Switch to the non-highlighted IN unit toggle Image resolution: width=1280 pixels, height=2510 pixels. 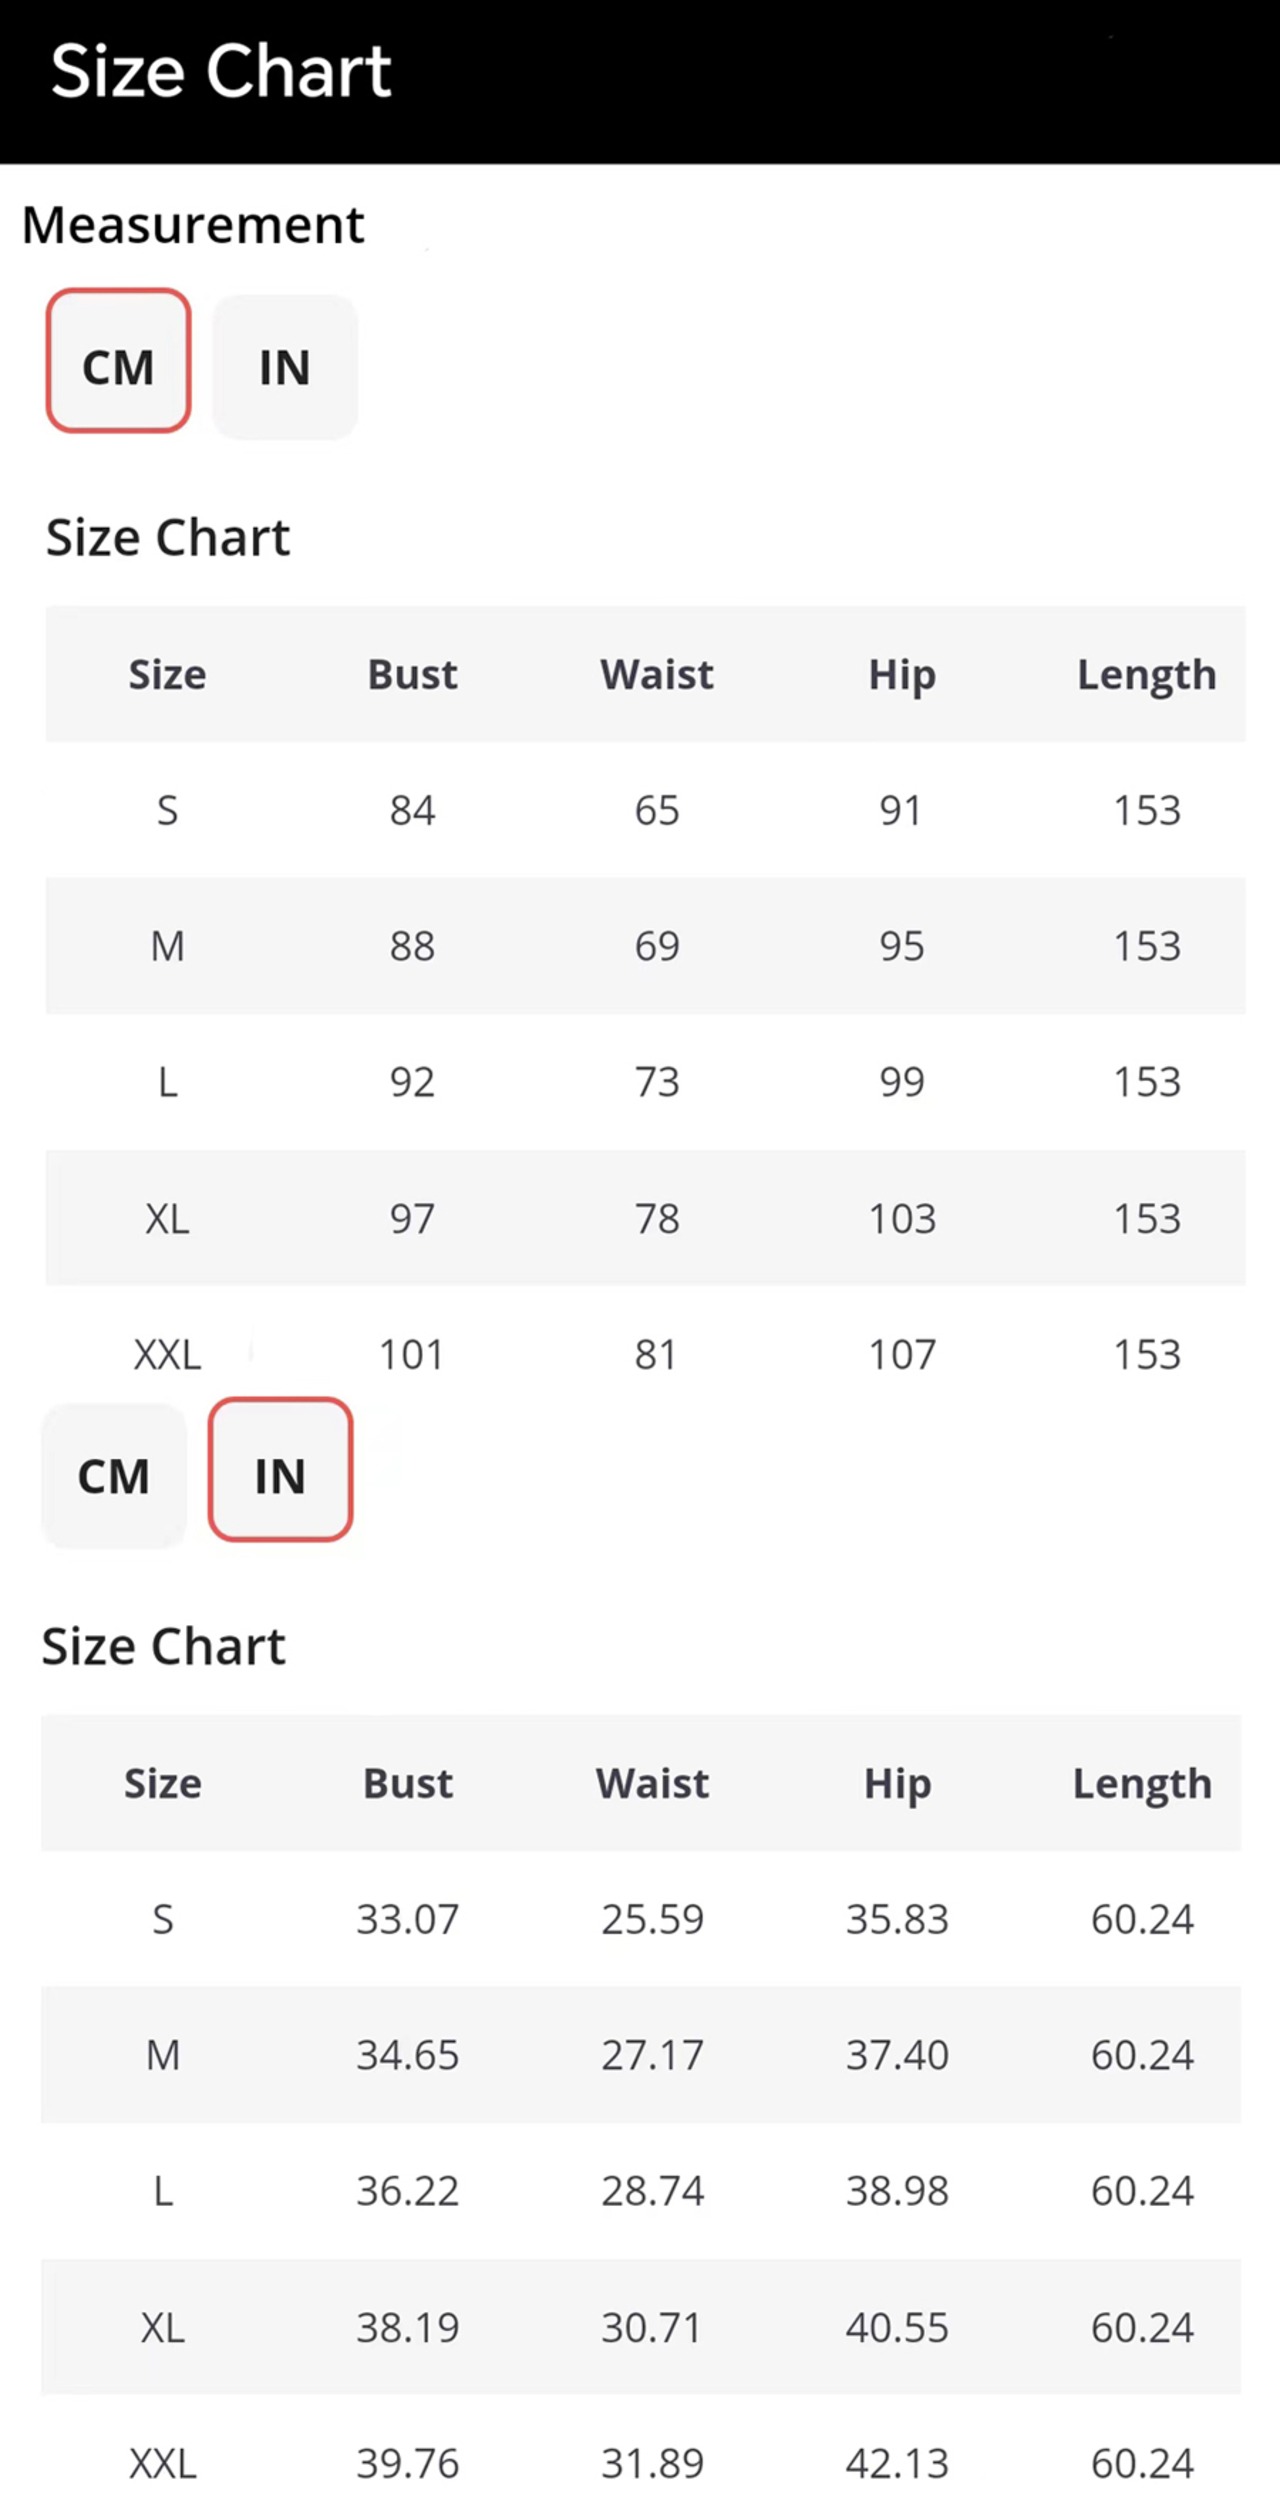point(285,367)
